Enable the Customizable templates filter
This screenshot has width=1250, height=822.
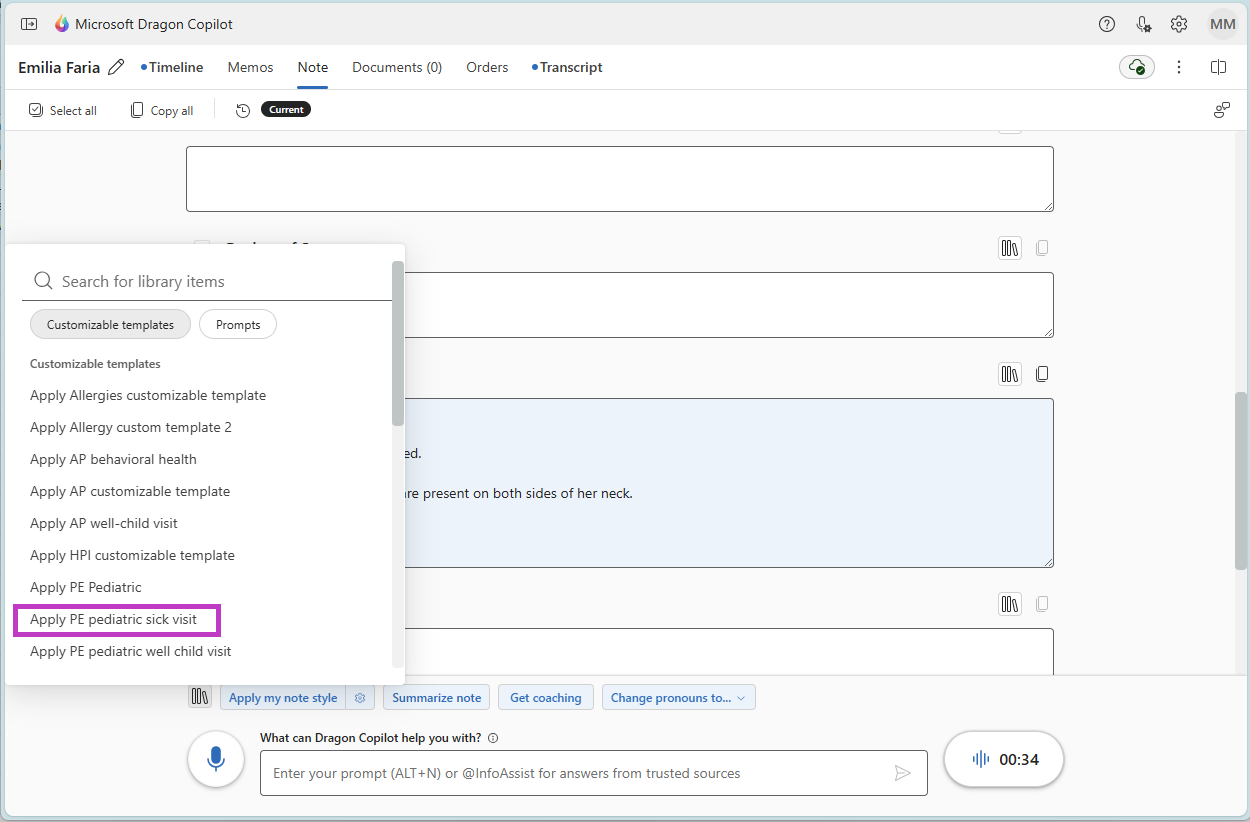click(x=110, y=324)
